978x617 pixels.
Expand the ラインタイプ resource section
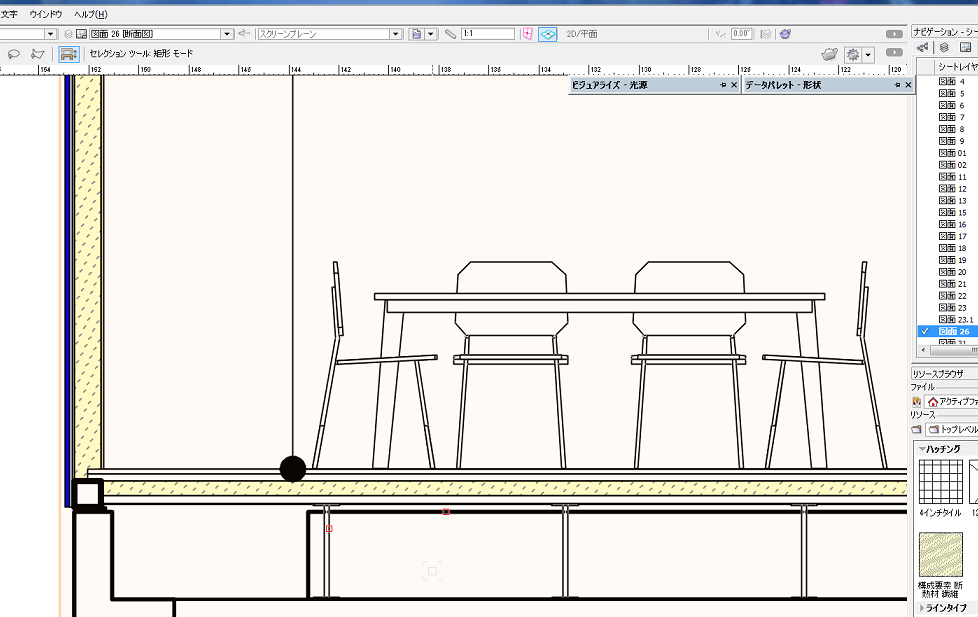pyautogui.click(x=921, y=608)
